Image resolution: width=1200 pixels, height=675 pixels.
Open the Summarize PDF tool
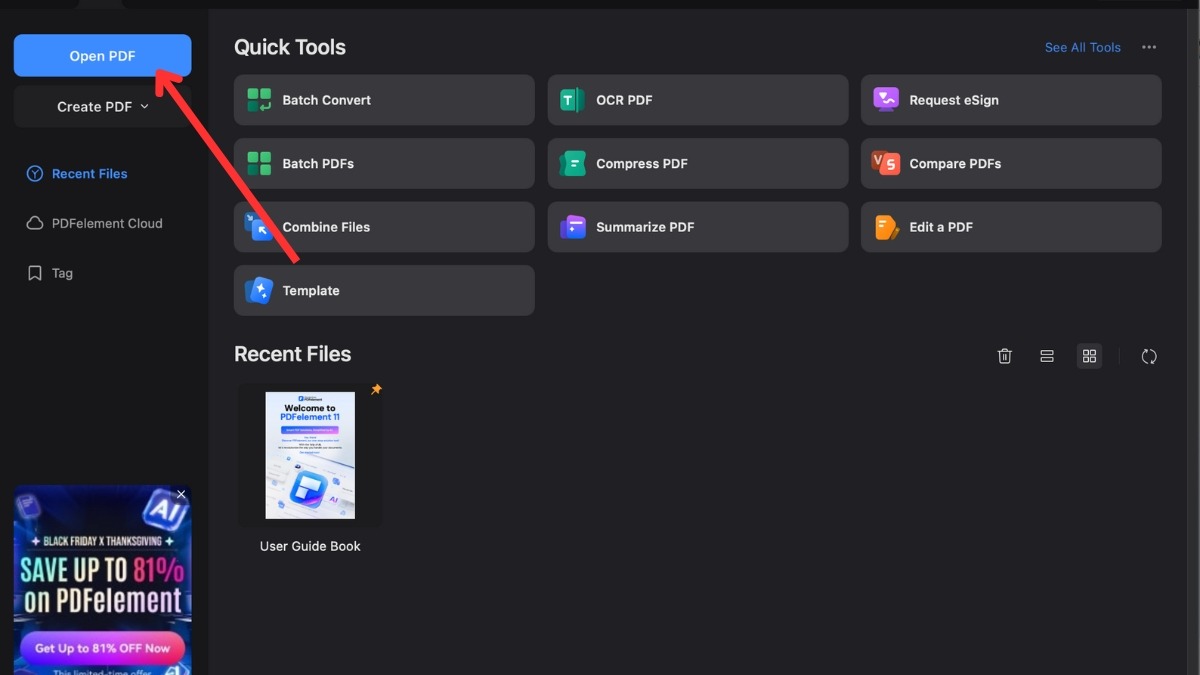pyautogui.click(x=698, y=227)
